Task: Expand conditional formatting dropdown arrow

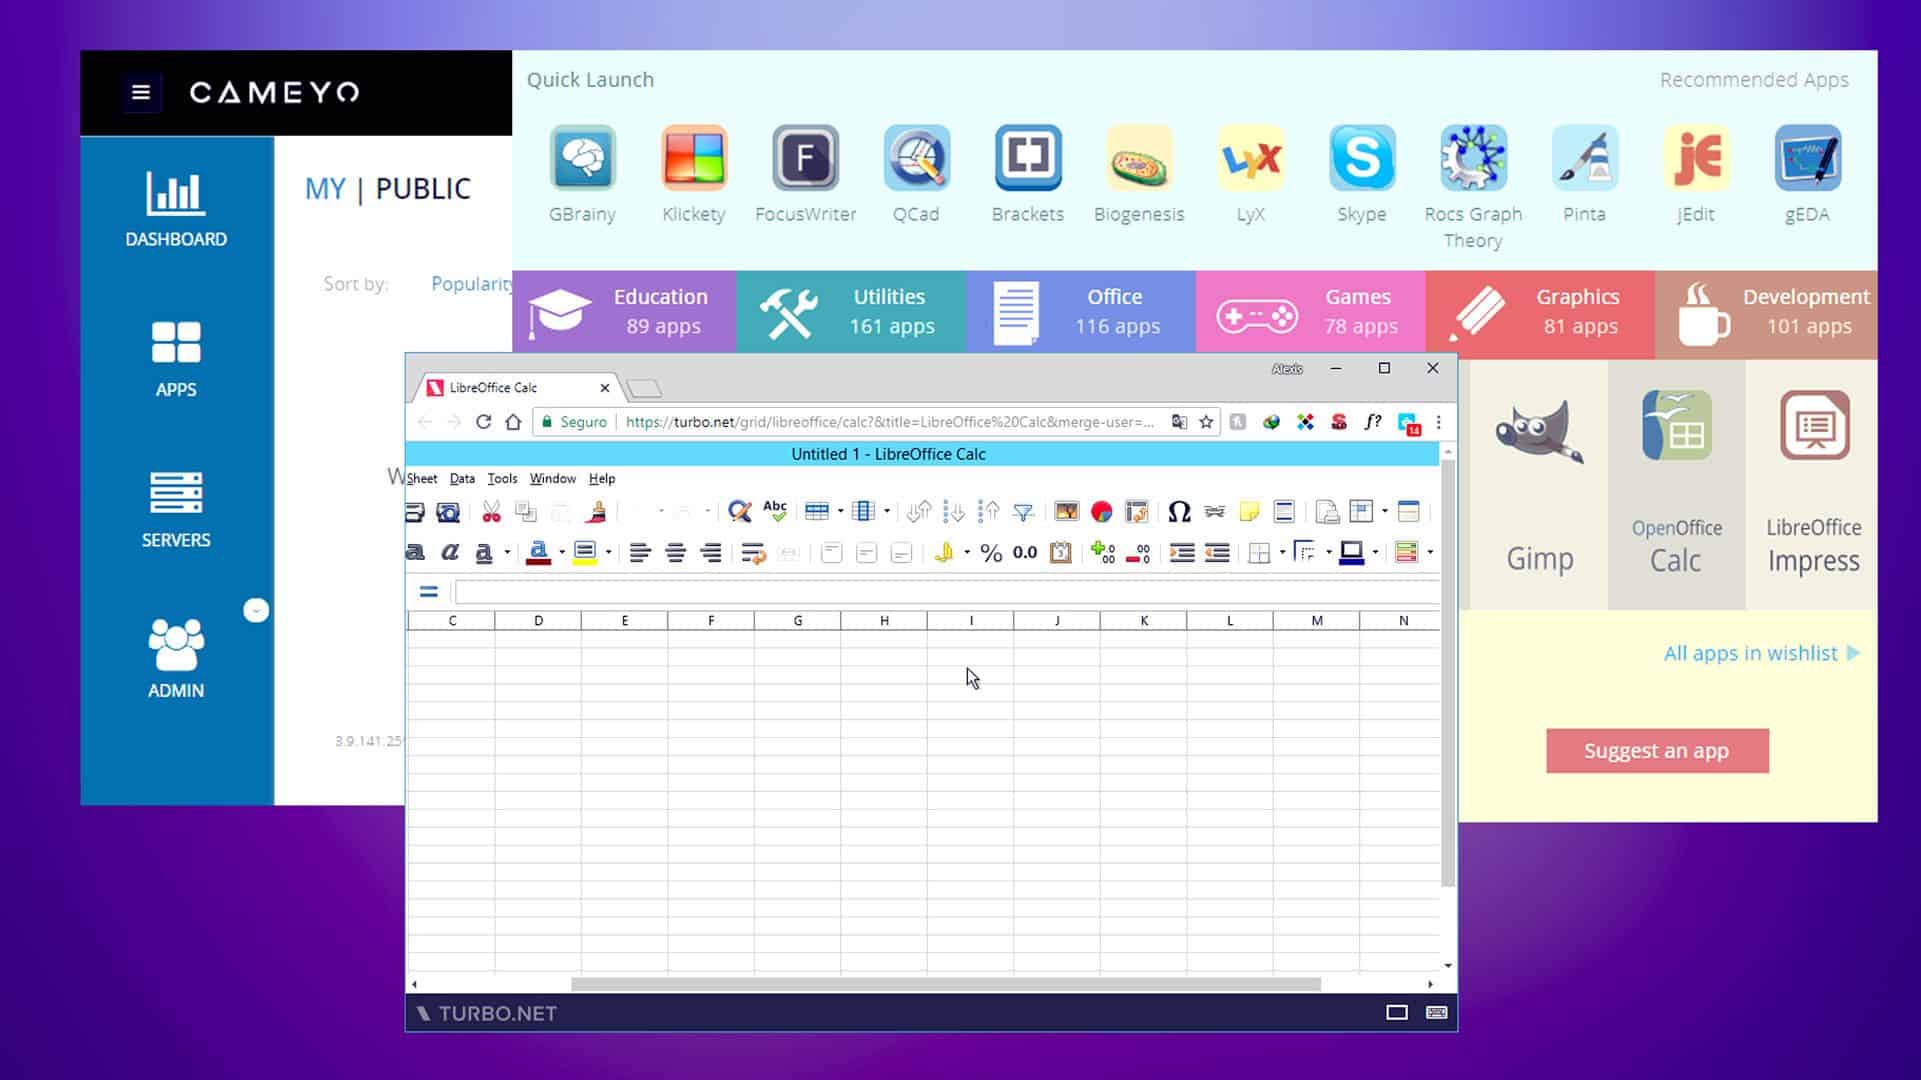Action: coord(1430,553)
